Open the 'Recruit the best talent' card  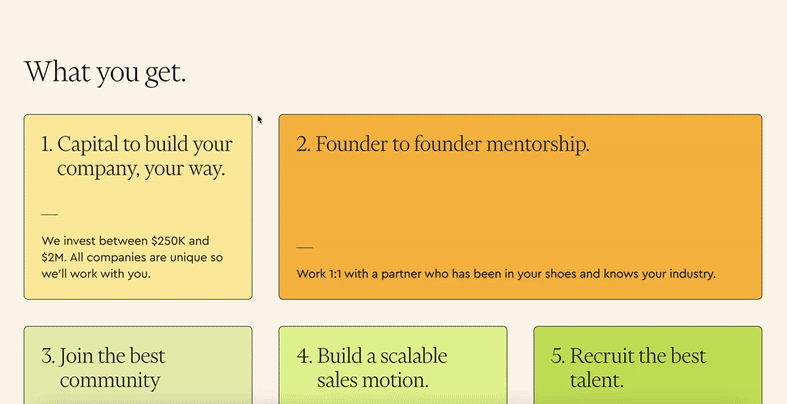(648, 365)
